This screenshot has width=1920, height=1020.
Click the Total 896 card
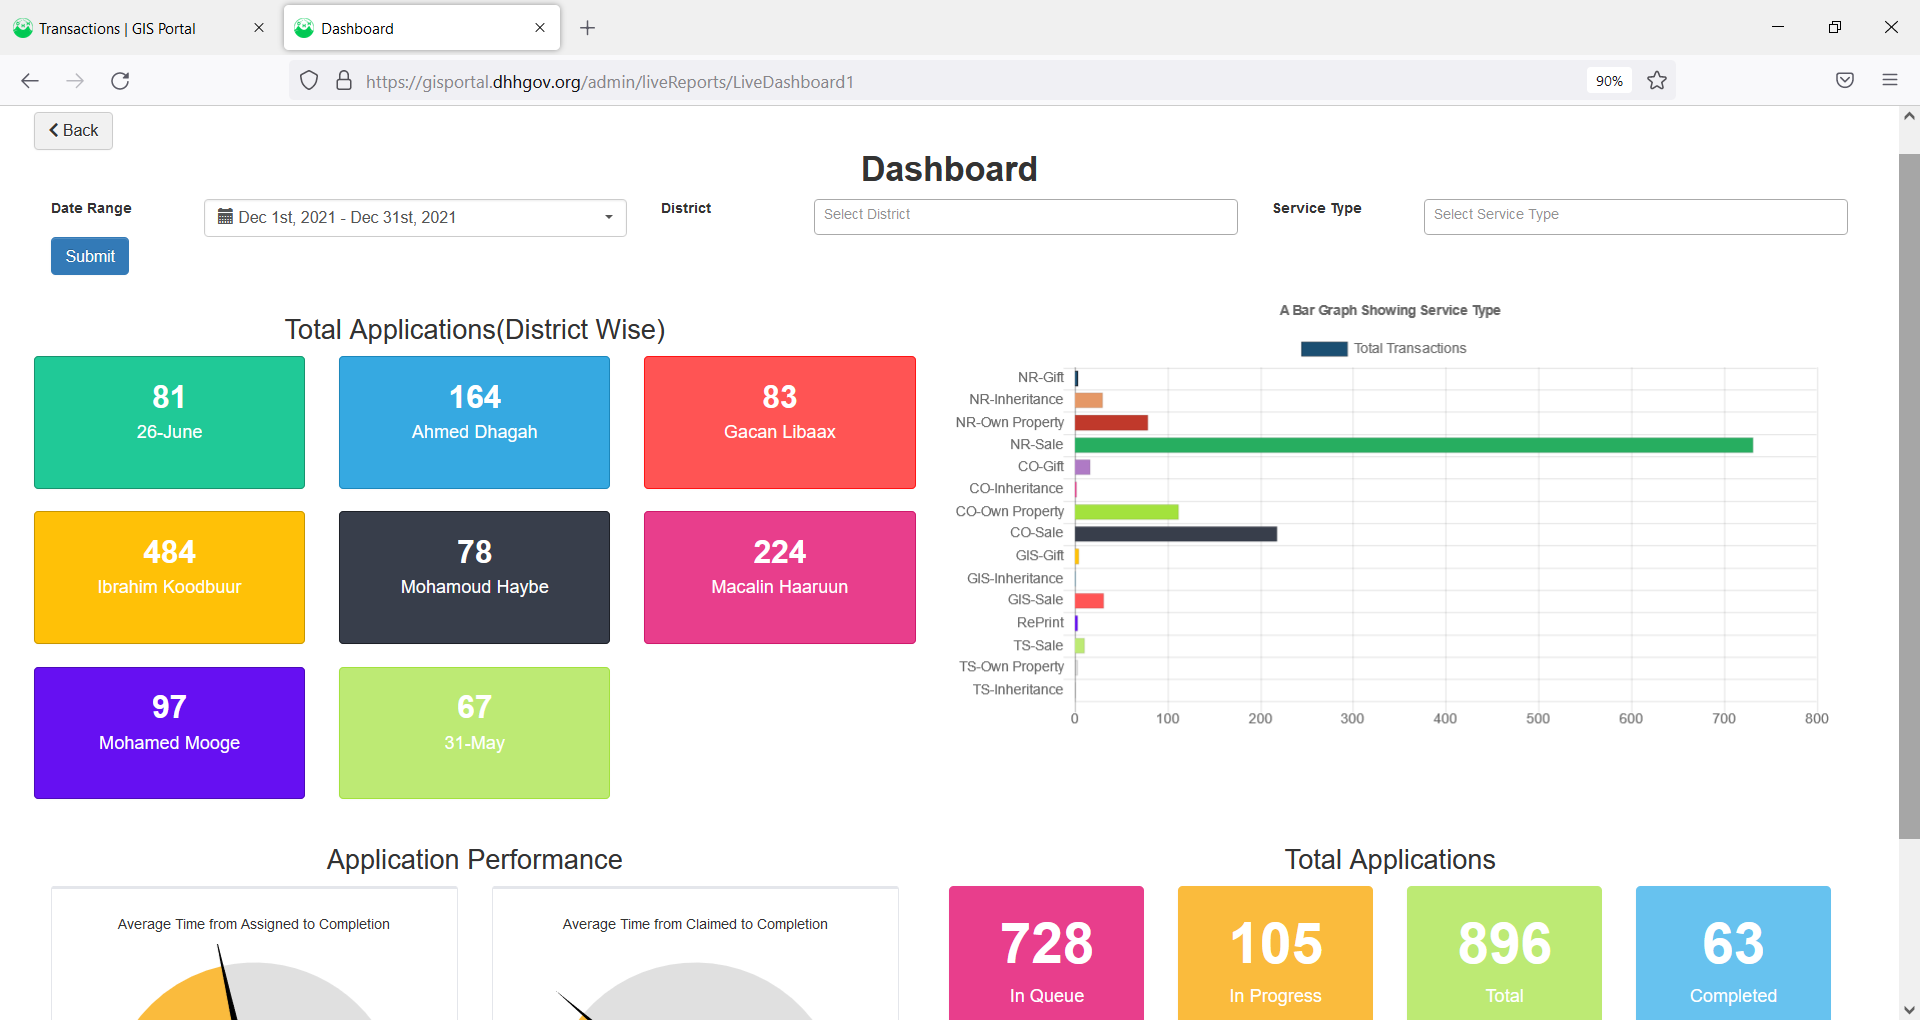tap(1504, 953)
